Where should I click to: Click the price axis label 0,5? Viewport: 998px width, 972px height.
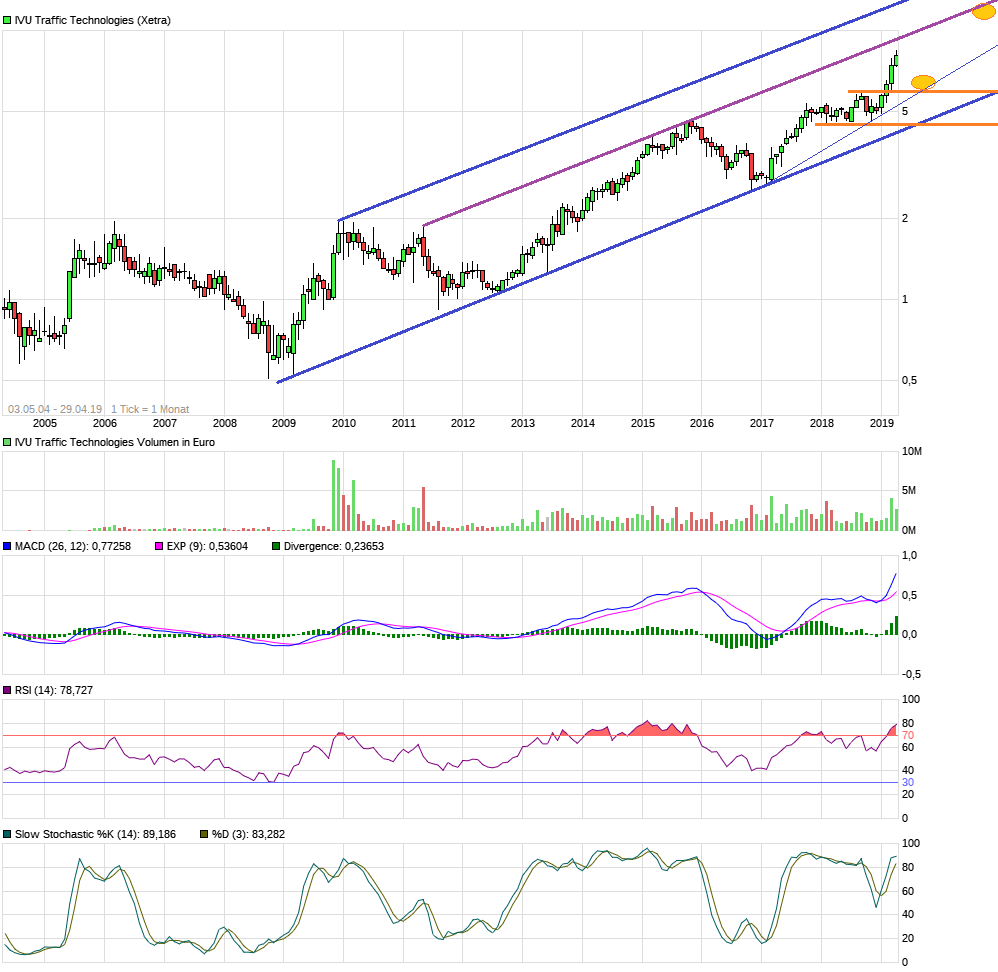[909, 381]
